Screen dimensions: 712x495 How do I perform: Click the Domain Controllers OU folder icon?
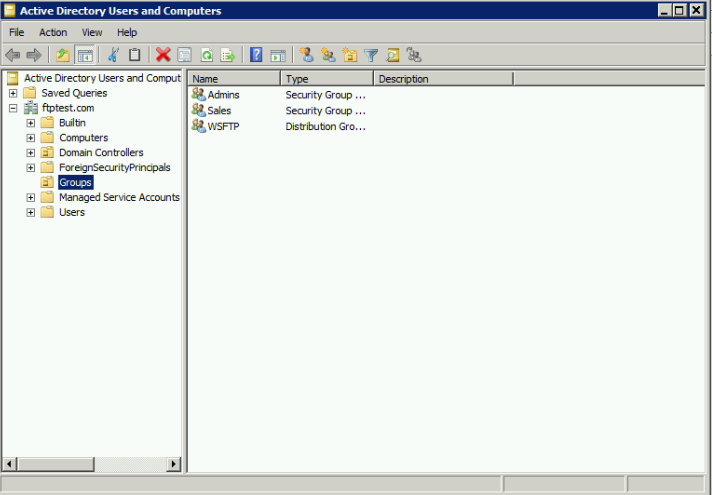click(x=47, y=153)
